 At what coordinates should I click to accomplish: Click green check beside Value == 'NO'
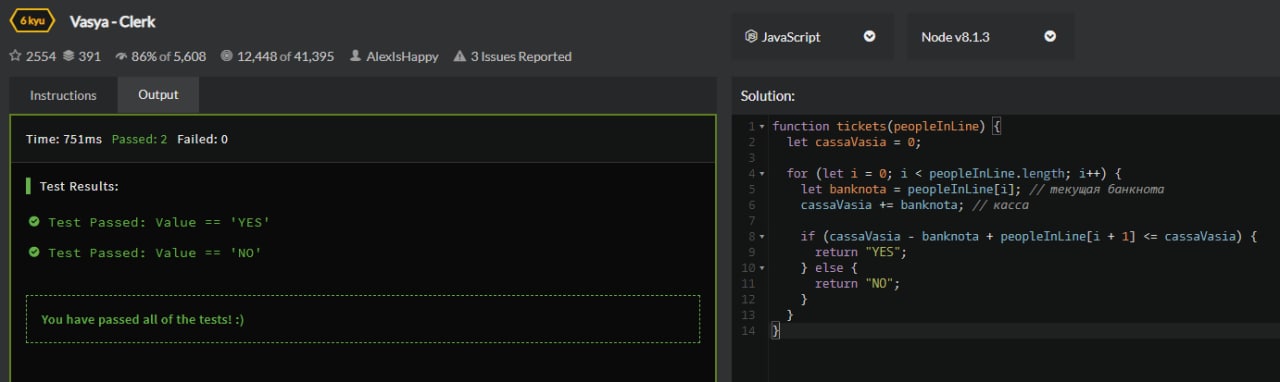coord(34,252)
